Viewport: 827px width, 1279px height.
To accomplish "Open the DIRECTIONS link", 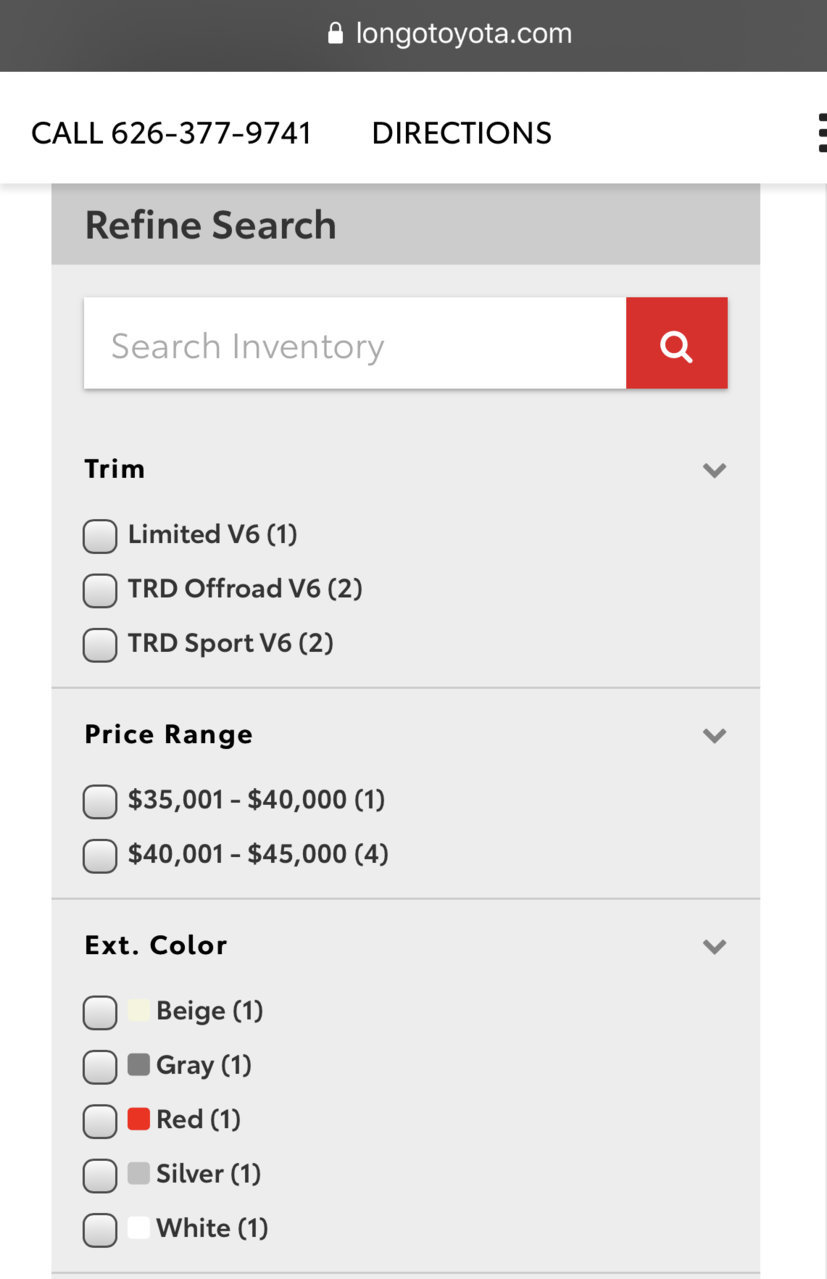I will (461, 133).
